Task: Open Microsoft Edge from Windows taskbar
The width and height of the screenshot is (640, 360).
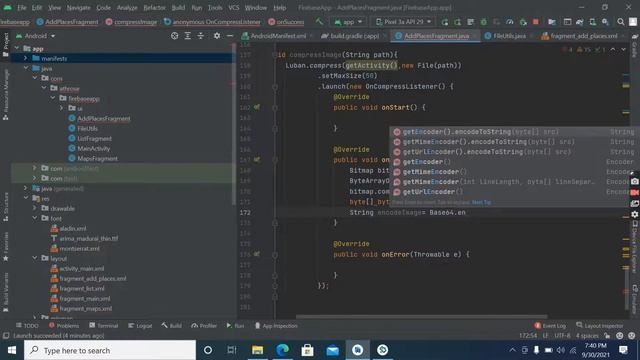Action: (282, 350)
